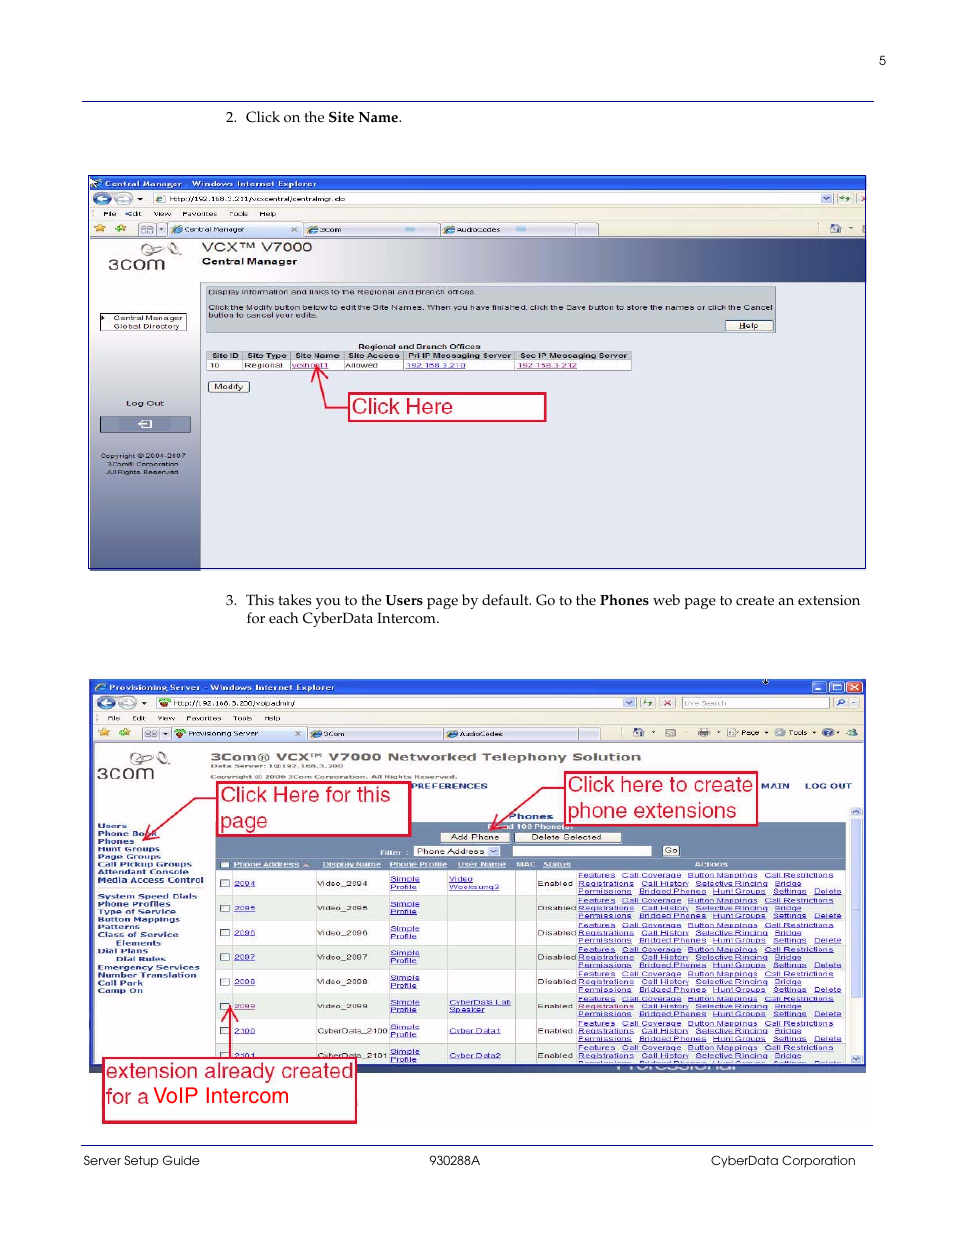Click Add to Favorites icon in Central Manager window
954x1235 pixels.
coord(122,229)
